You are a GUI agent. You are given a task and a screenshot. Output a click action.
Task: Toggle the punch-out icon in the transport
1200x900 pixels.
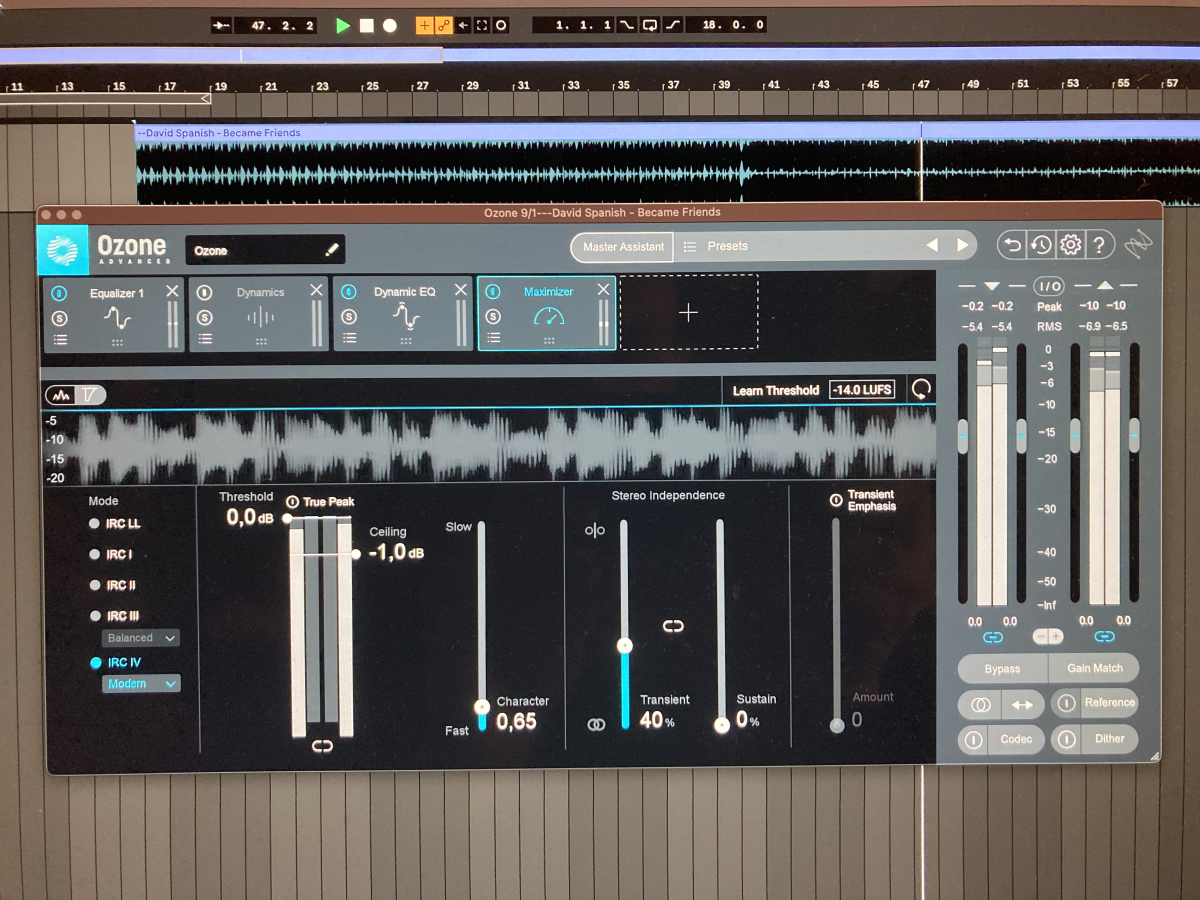[x=673, y=25]
